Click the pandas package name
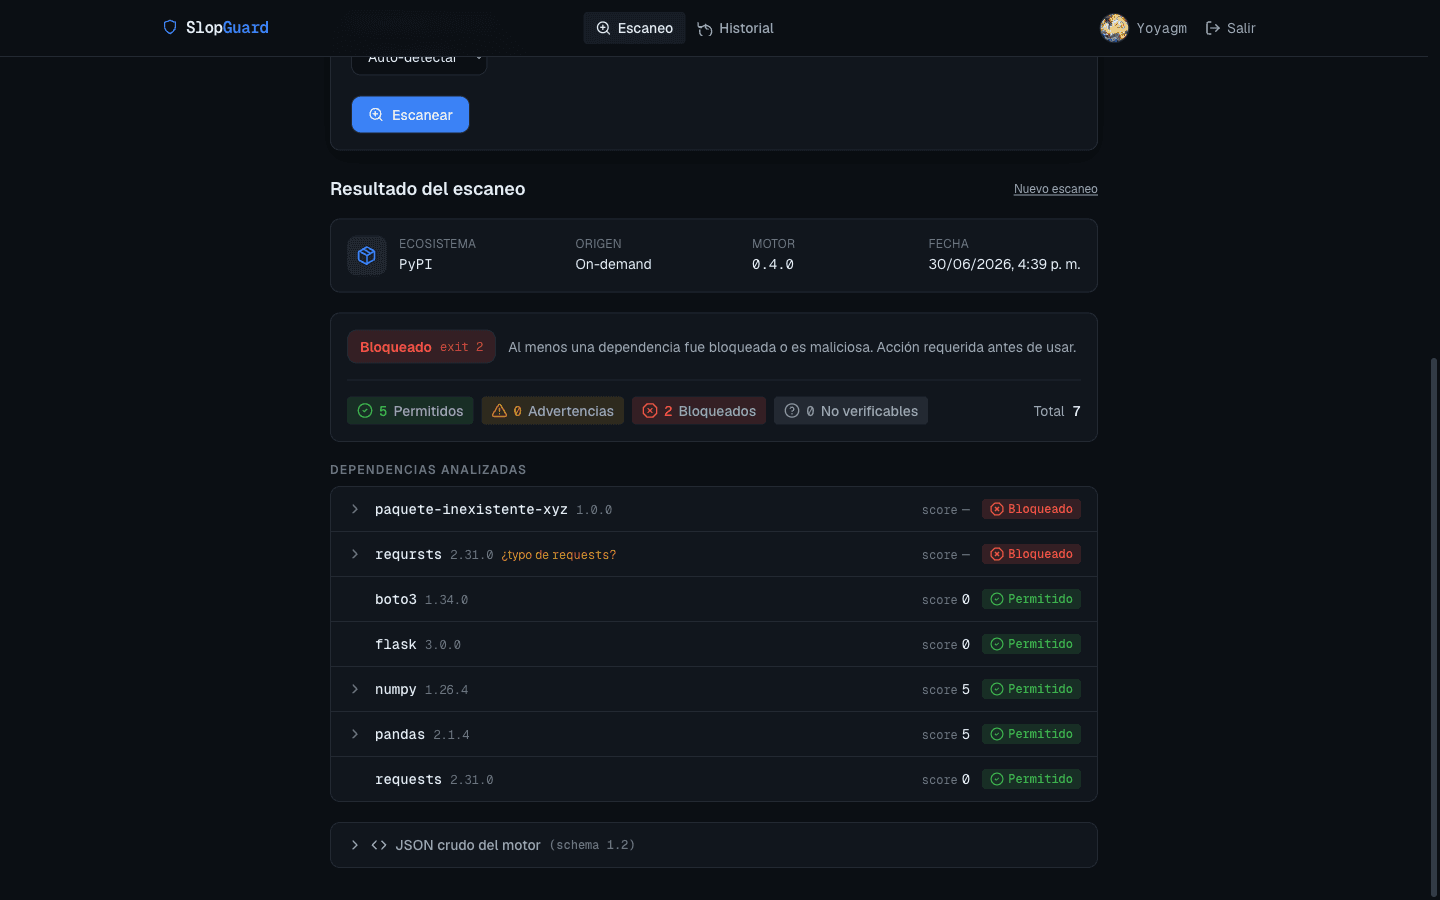This screenshot has width=1440, height=900. [400, 734]
